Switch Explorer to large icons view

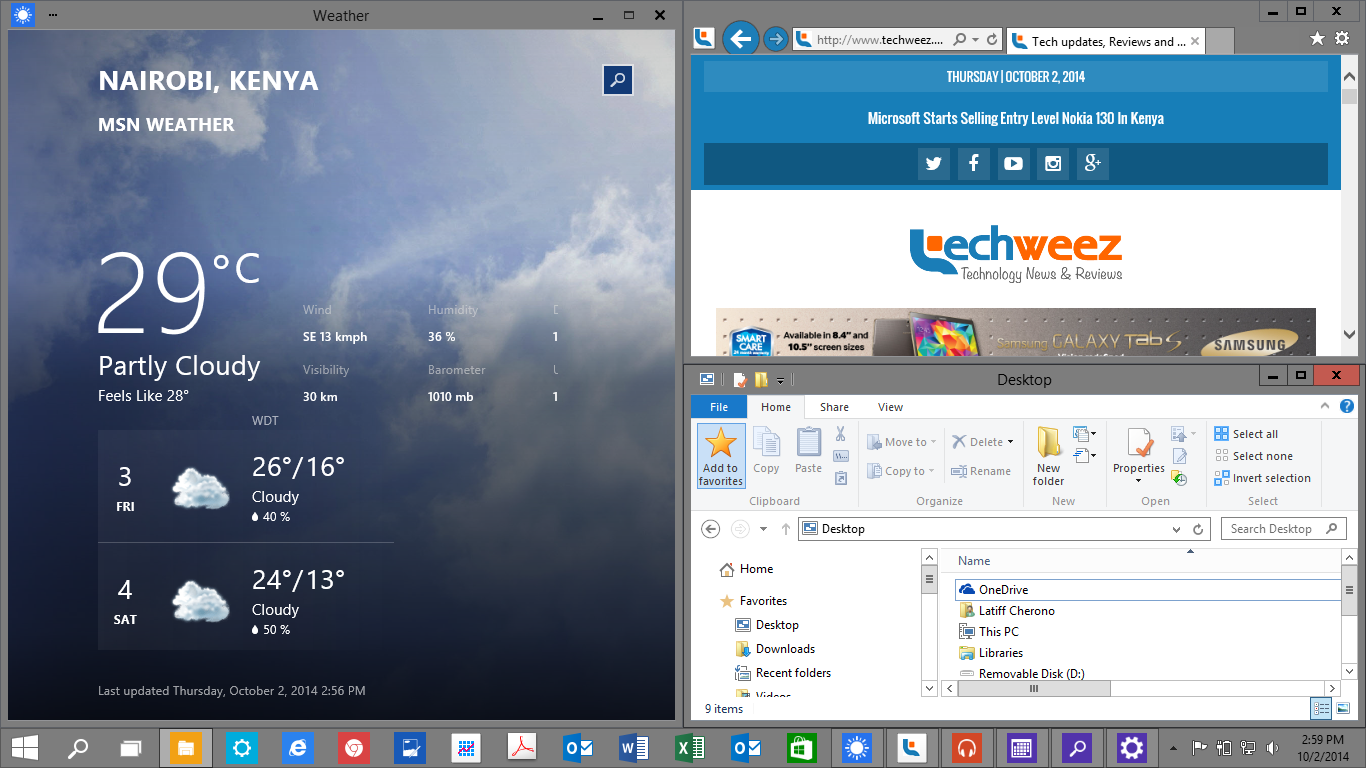click(1343, 708)
